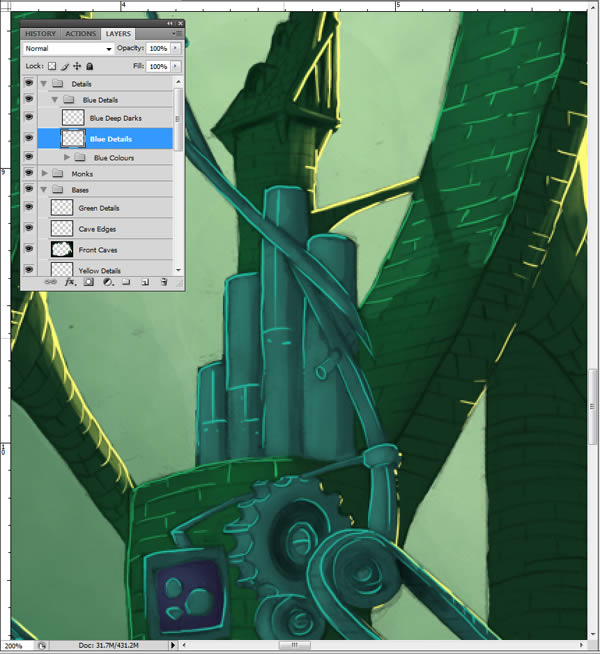Collapse panel to icons with double arrows

(x=170, y=23)
